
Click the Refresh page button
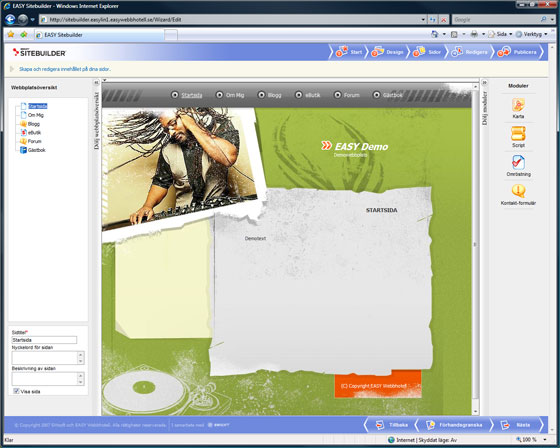433,20
